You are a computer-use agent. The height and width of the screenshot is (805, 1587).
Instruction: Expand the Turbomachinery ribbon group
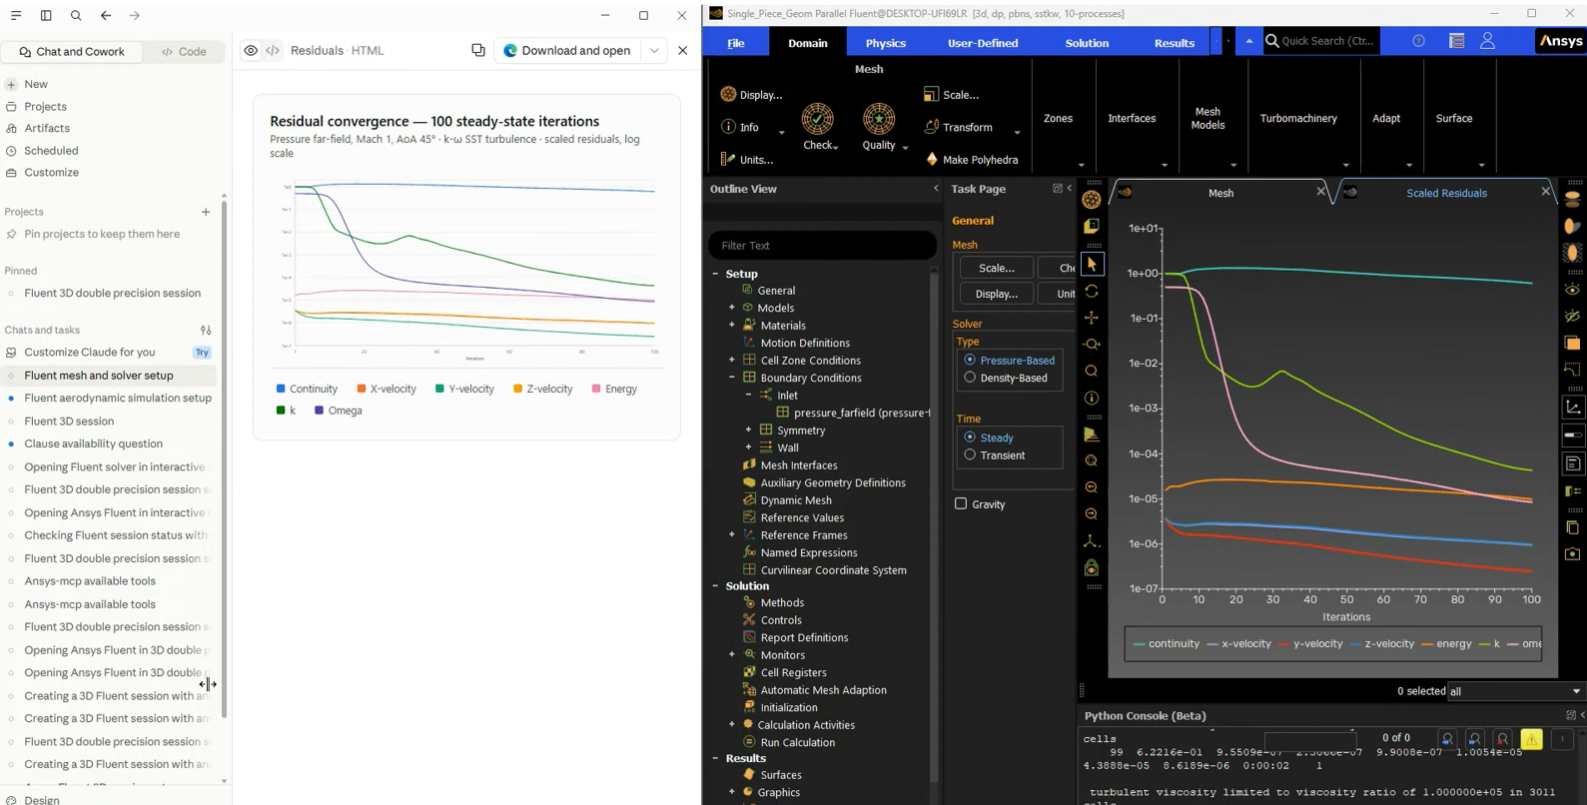[1346, 165]
